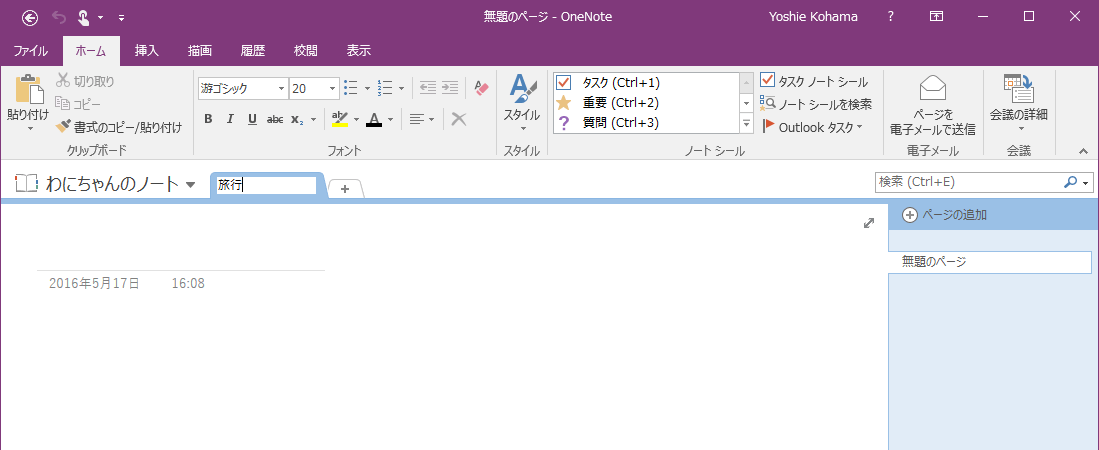Image resolution: width=1099 pixels, height=450 pixels.
Task: Toggle Strikethrough formatting
Action: tap(275, 119)
